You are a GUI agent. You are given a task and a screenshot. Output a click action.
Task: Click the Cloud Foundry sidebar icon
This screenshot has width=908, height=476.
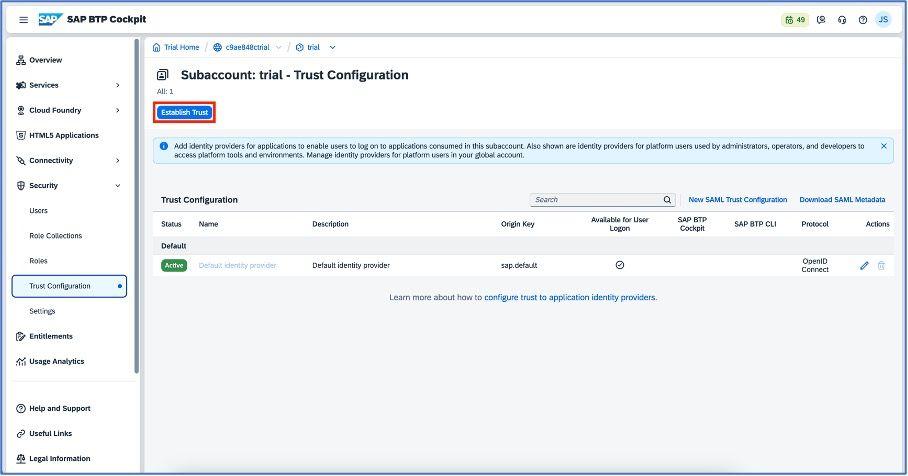21,110
